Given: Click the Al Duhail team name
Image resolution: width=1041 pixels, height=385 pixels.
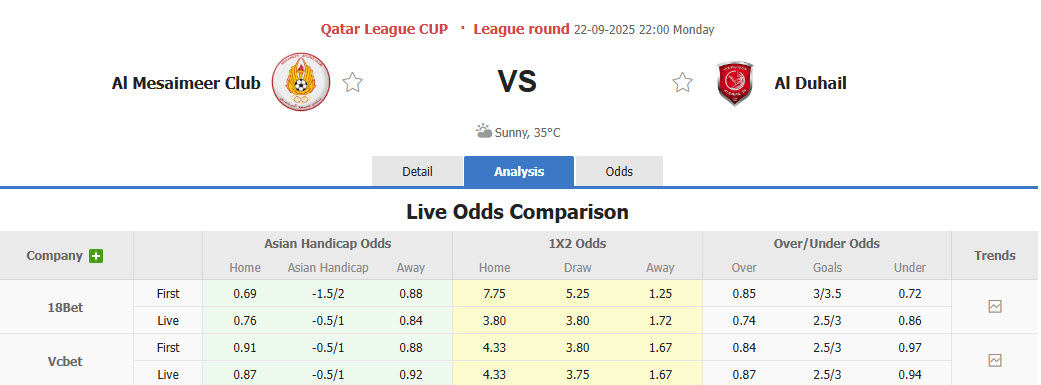Looking at the screenshot, I should point(810,83).
